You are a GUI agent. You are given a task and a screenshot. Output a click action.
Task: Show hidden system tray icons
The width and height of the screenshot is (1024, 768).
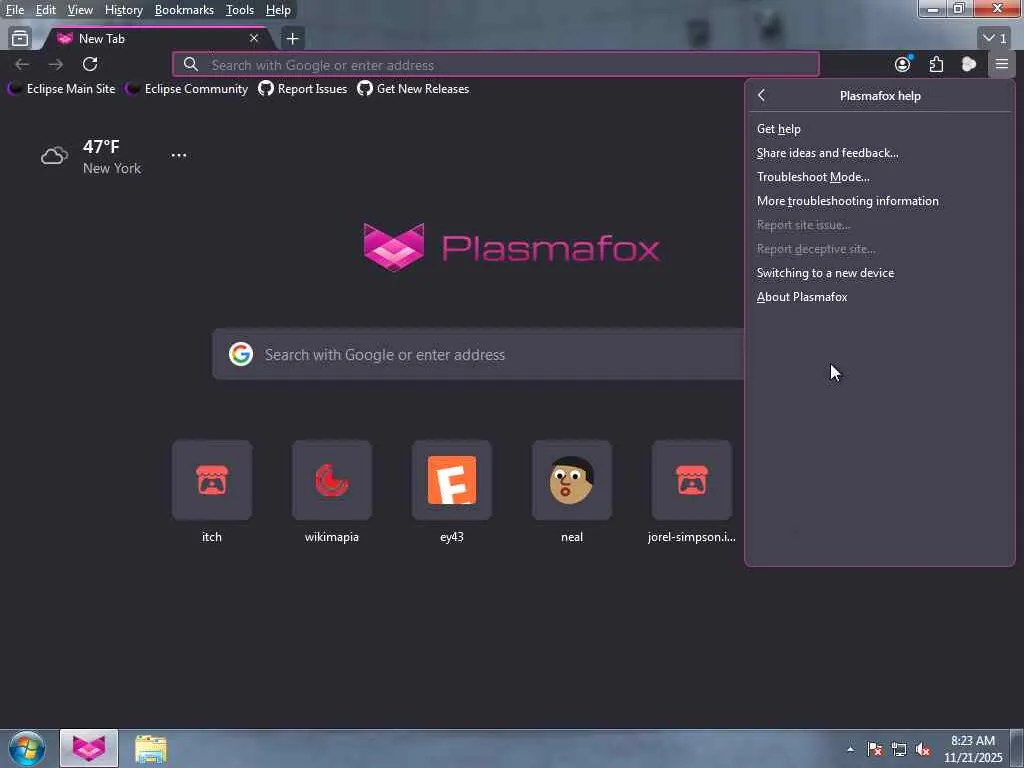[850, 749]
